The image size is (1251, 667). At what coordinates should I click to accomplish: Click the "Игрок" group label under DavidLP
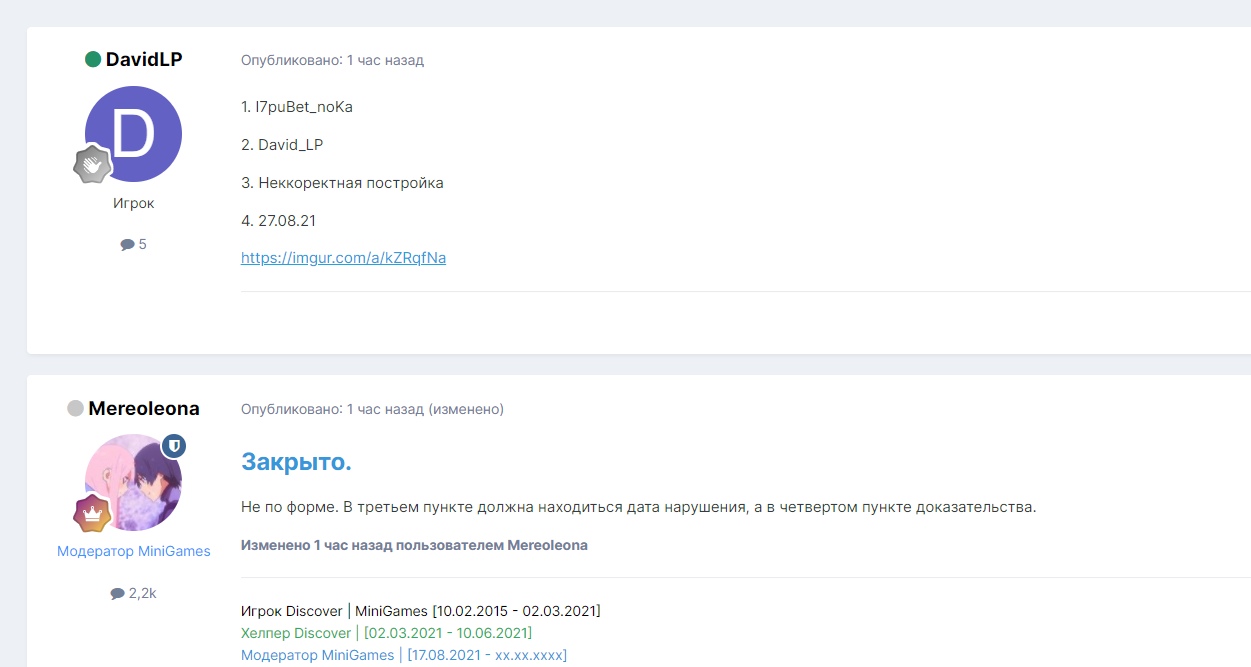(x=133, y=203)
